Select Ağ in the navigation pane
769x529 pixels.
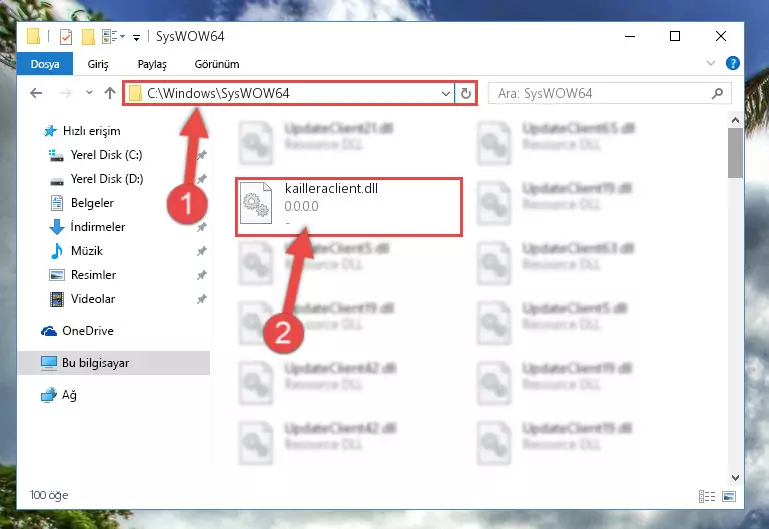point(69,395)
